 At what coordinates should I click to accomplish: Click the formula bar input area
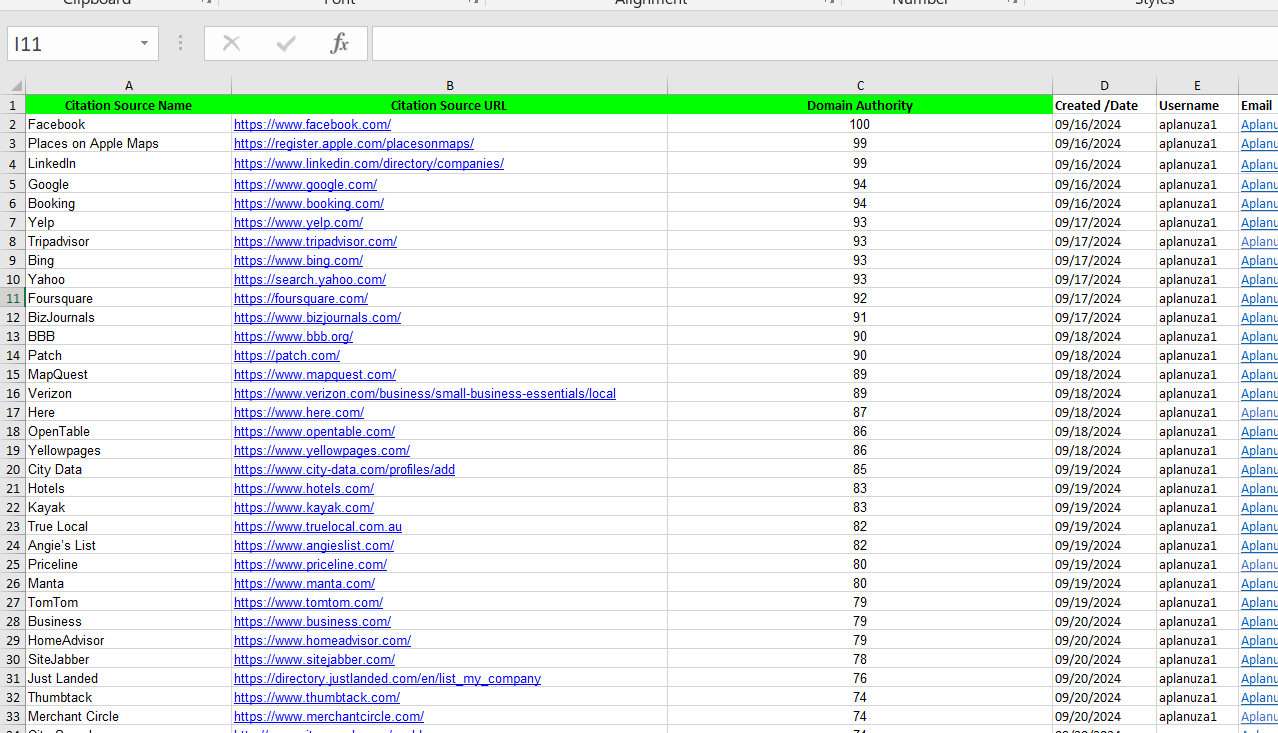coord(825,44)
